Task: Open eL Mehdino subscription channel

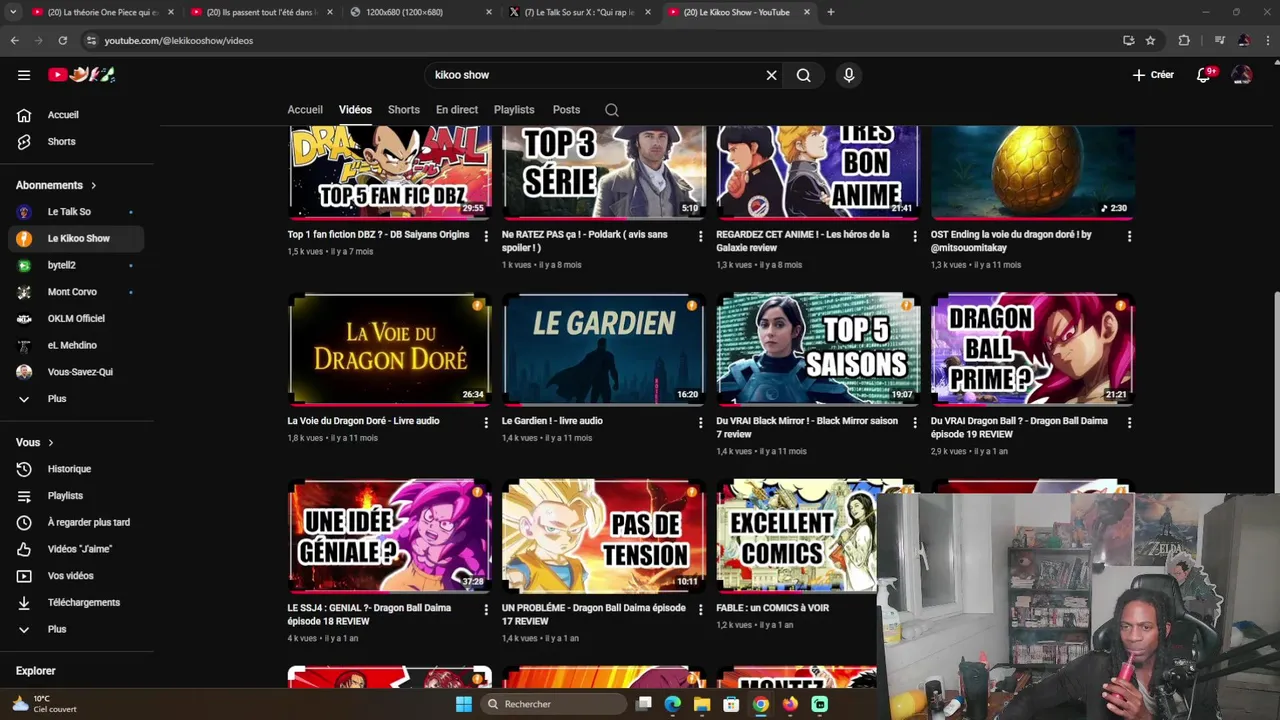Action: click(76, 346)
